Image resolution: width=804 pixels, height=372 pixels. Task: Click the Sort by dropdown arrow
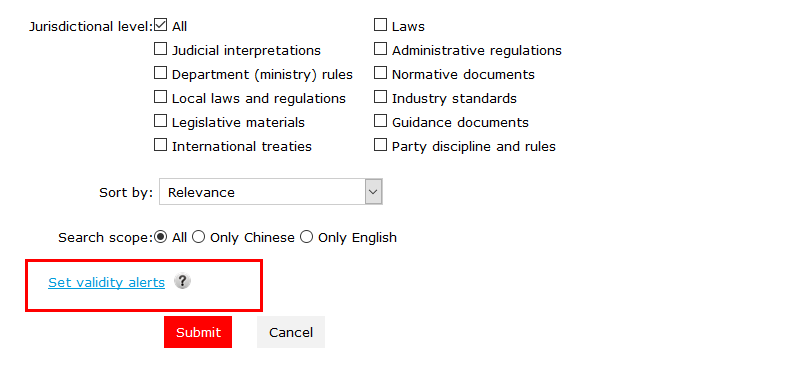(373, 192)
